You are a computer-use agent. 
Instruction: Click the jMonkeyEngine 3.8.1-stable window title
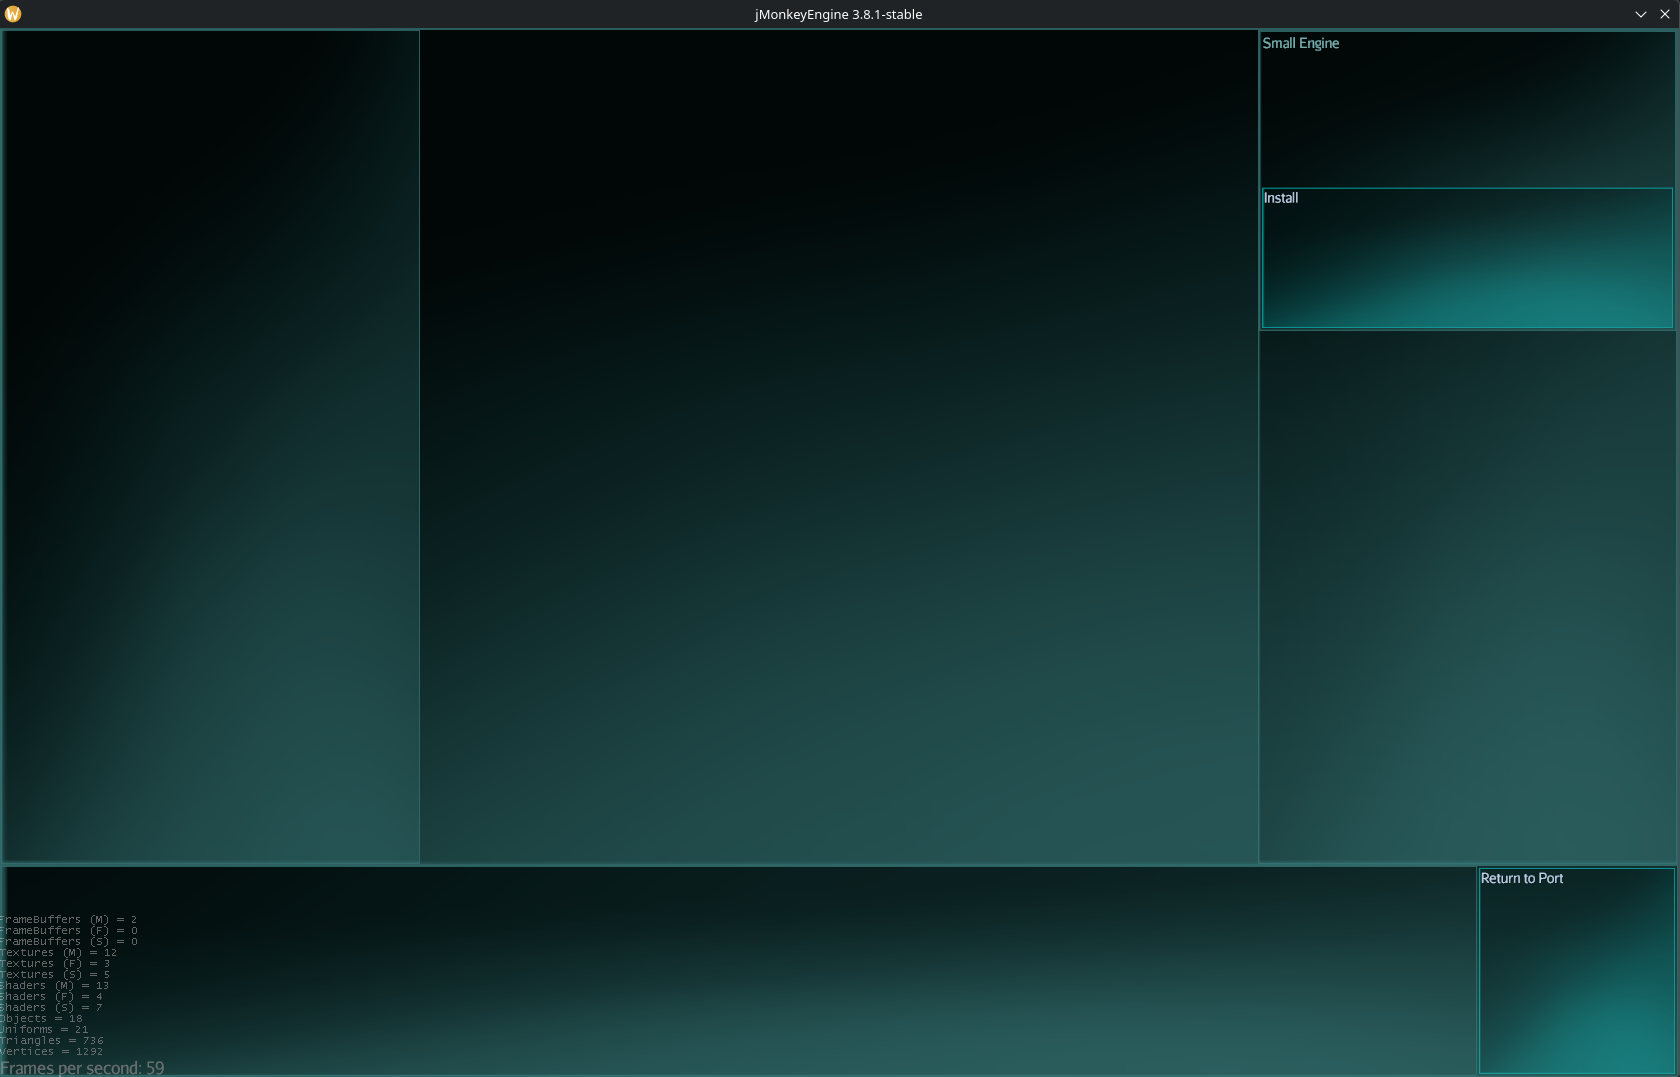[x=838, y=14]
